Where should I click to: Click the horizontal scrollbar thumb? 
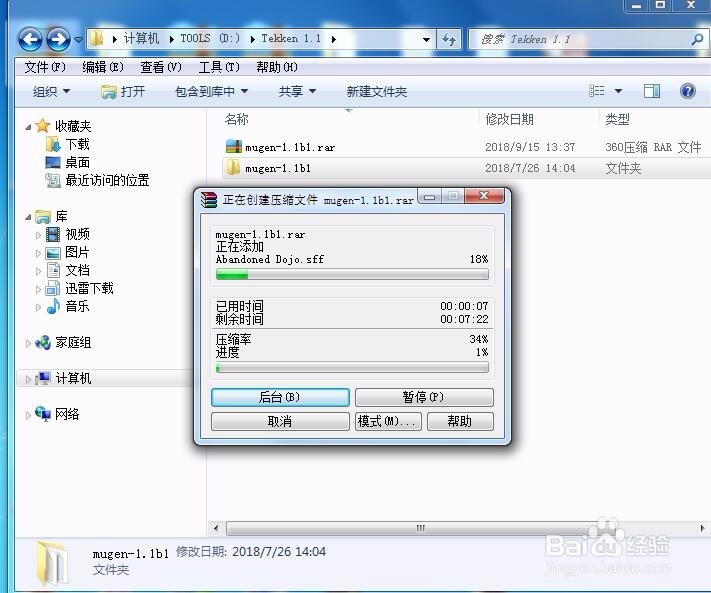pyautogui.click(x=421, y=528)
